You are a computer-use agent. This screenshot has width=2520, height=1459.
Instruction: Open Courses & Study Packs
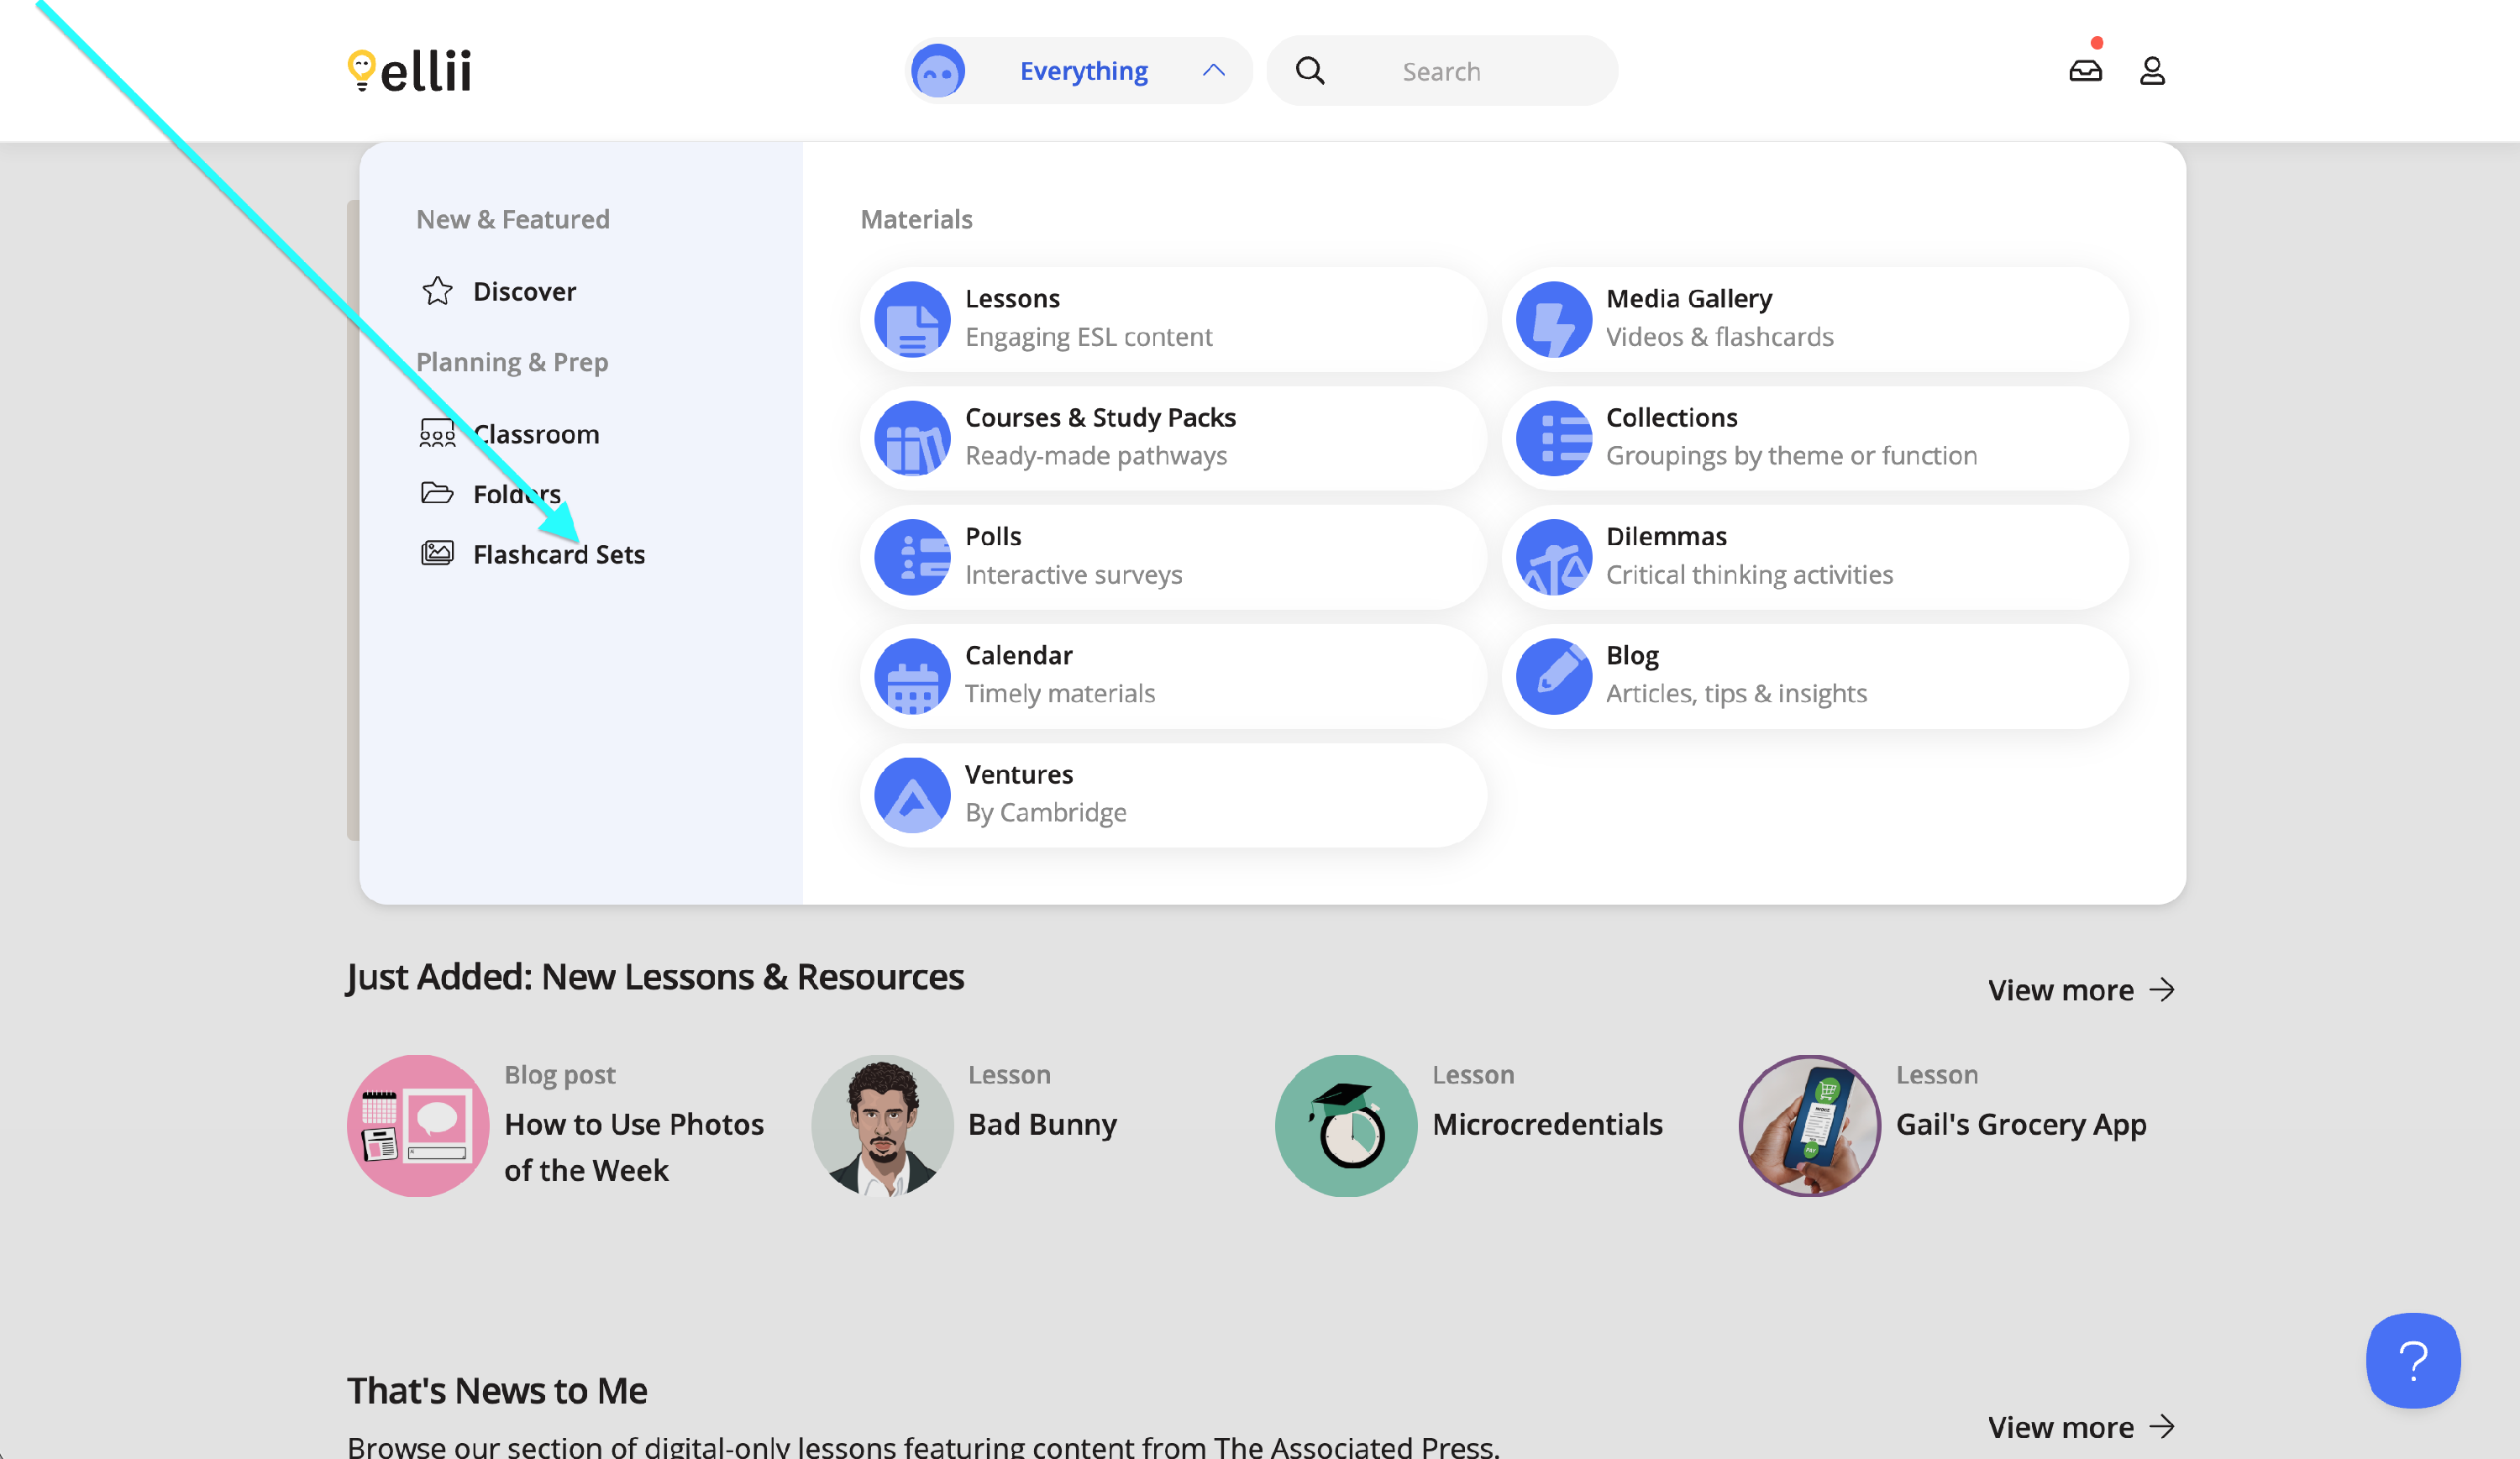1100,418
